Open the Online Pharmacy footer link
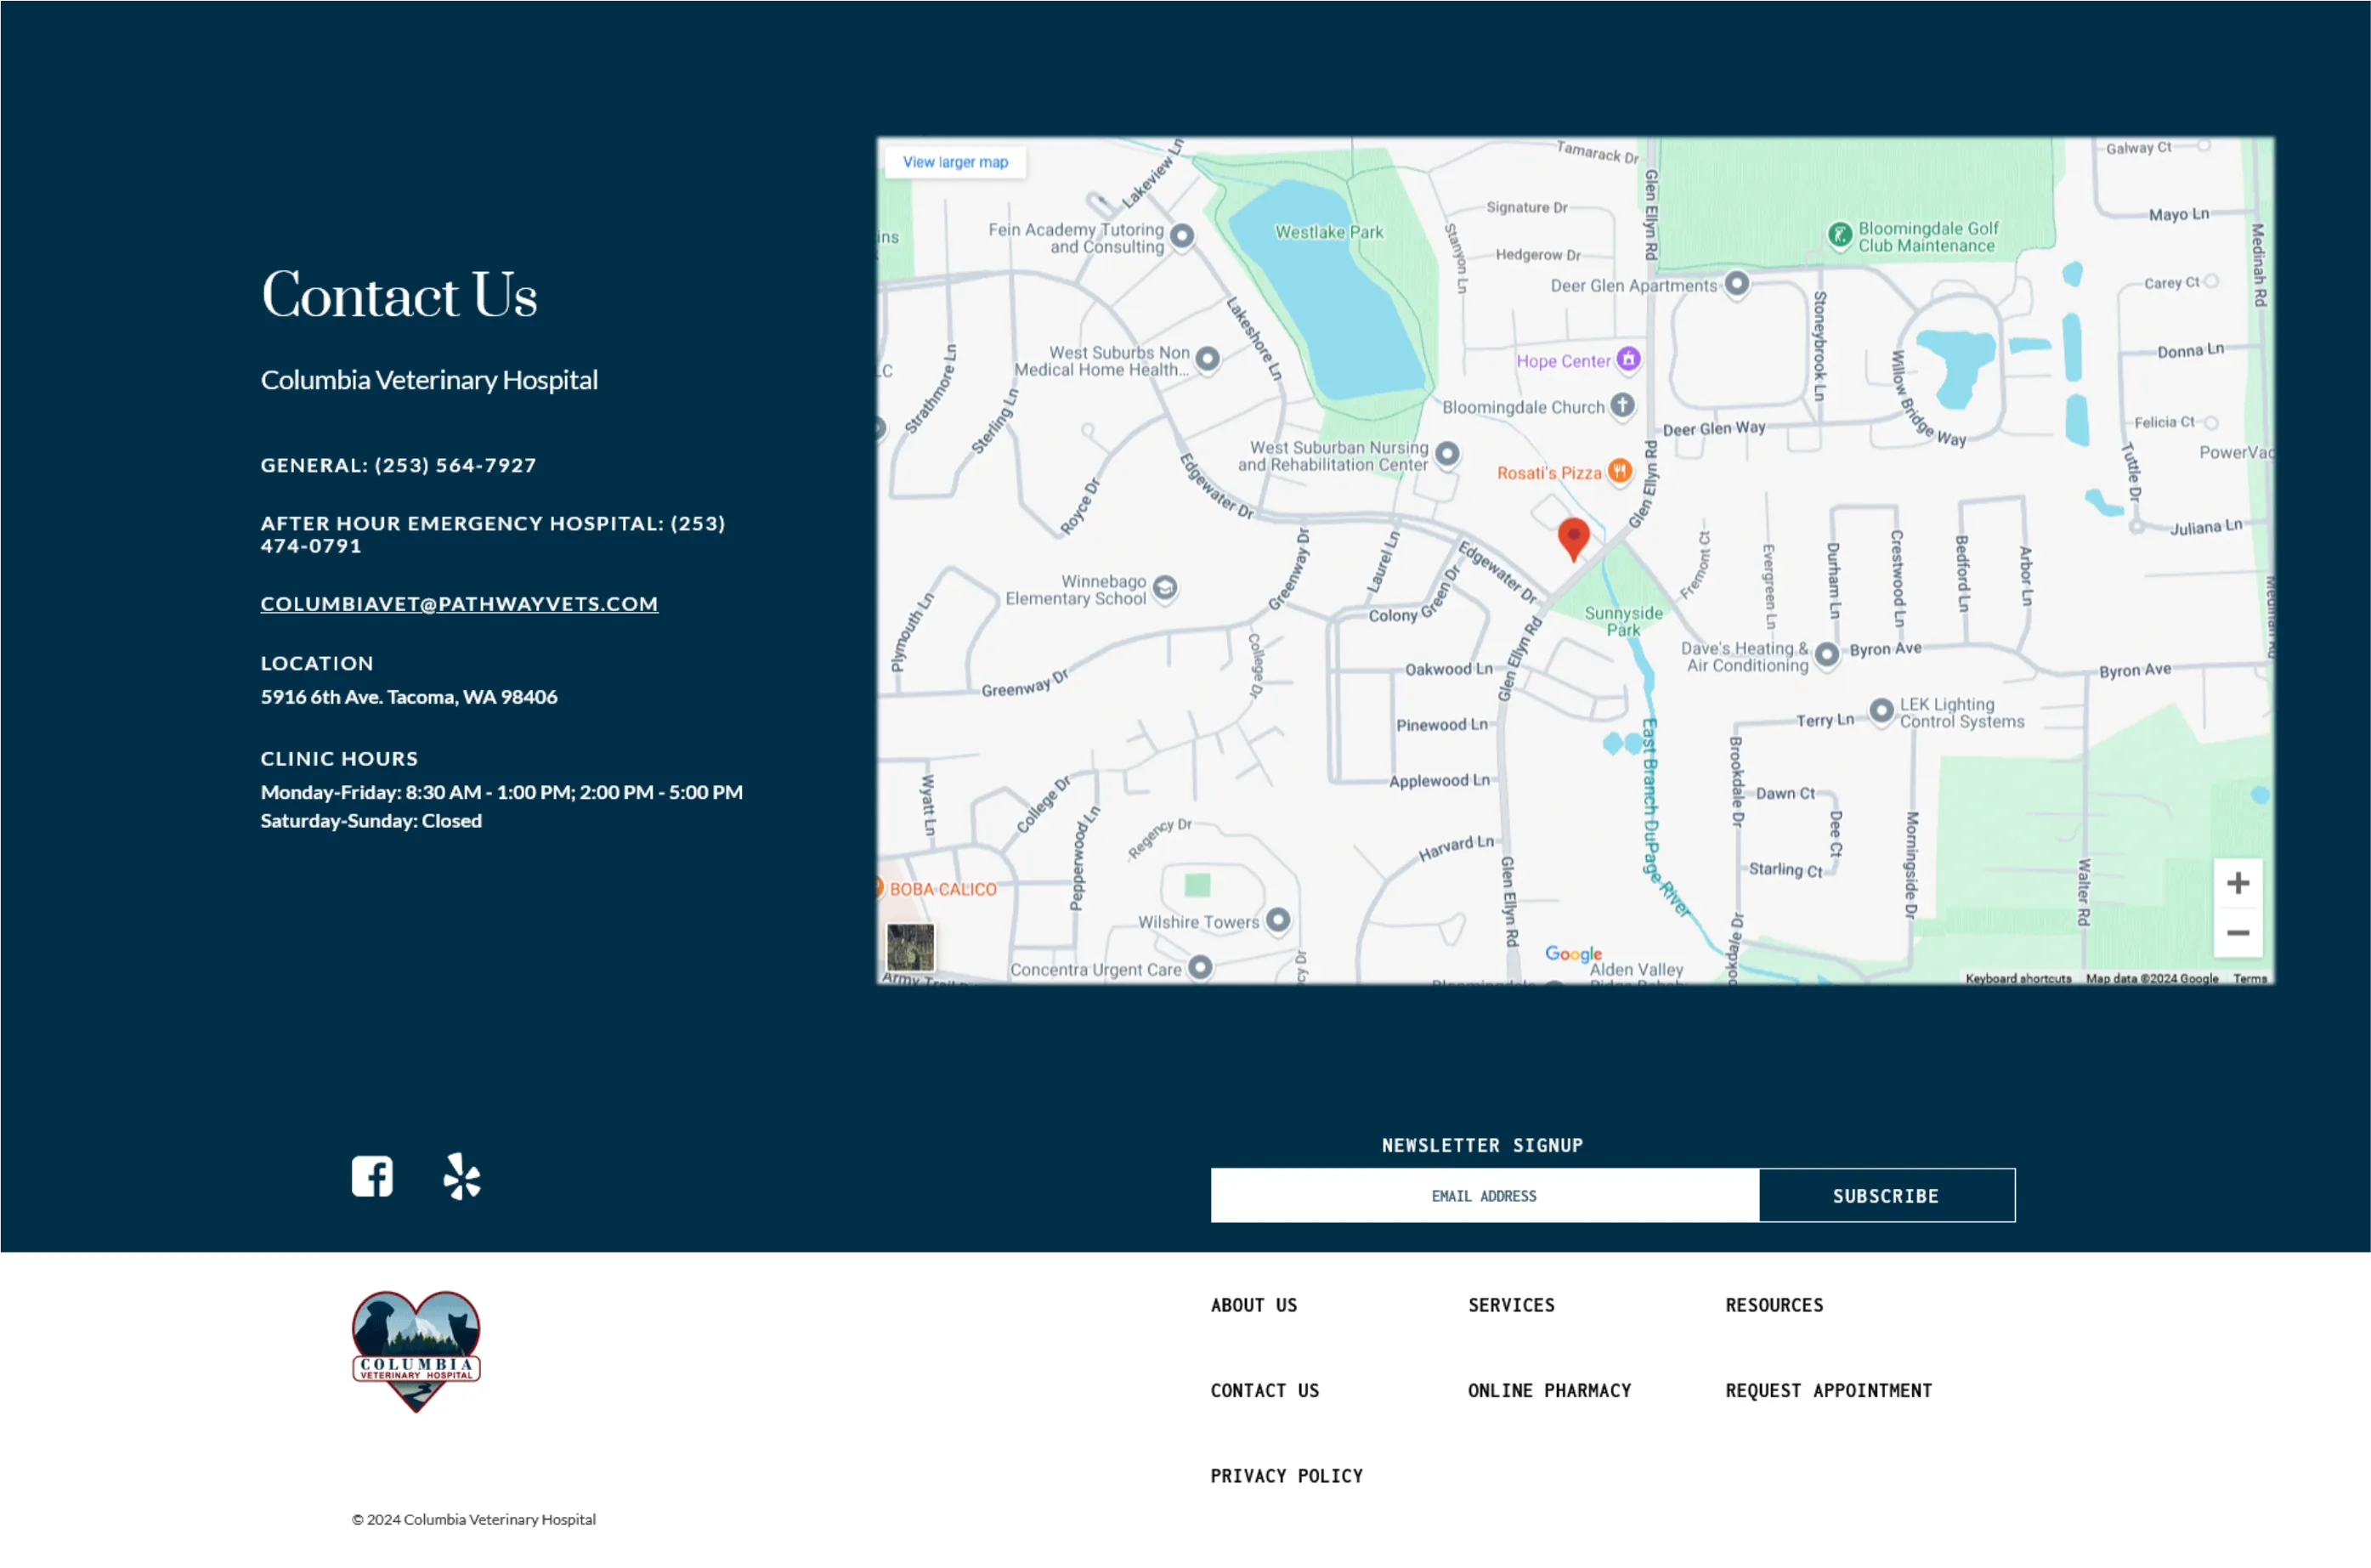The image size is (2371, 1568). pos(1548,1390)
